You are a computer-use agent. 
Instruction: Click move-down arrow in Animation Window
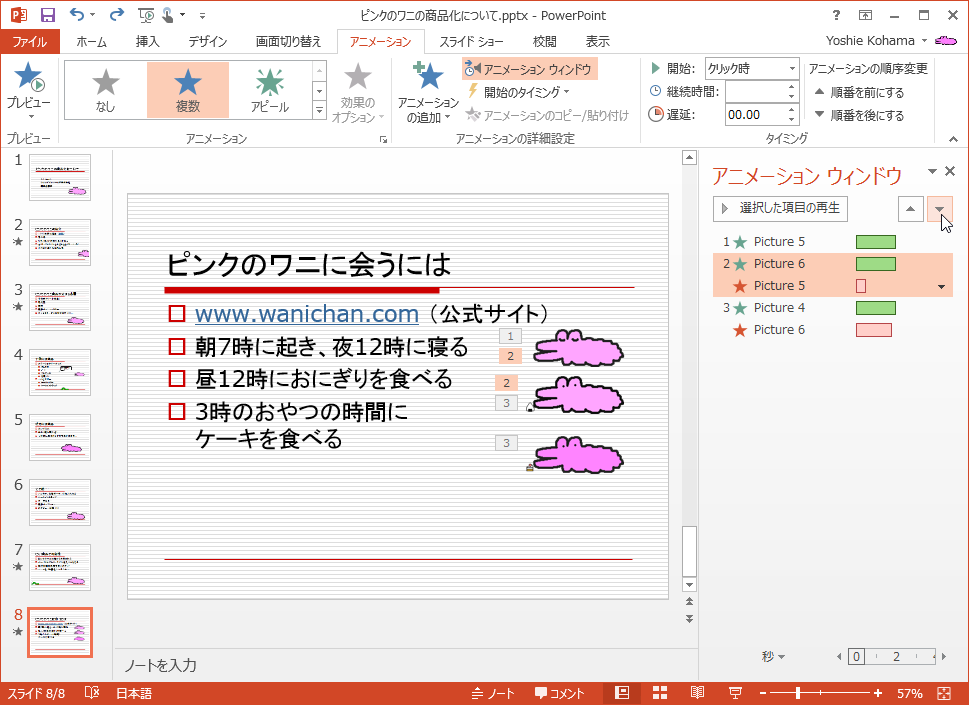pyautogui.click(x=939, y=209)
